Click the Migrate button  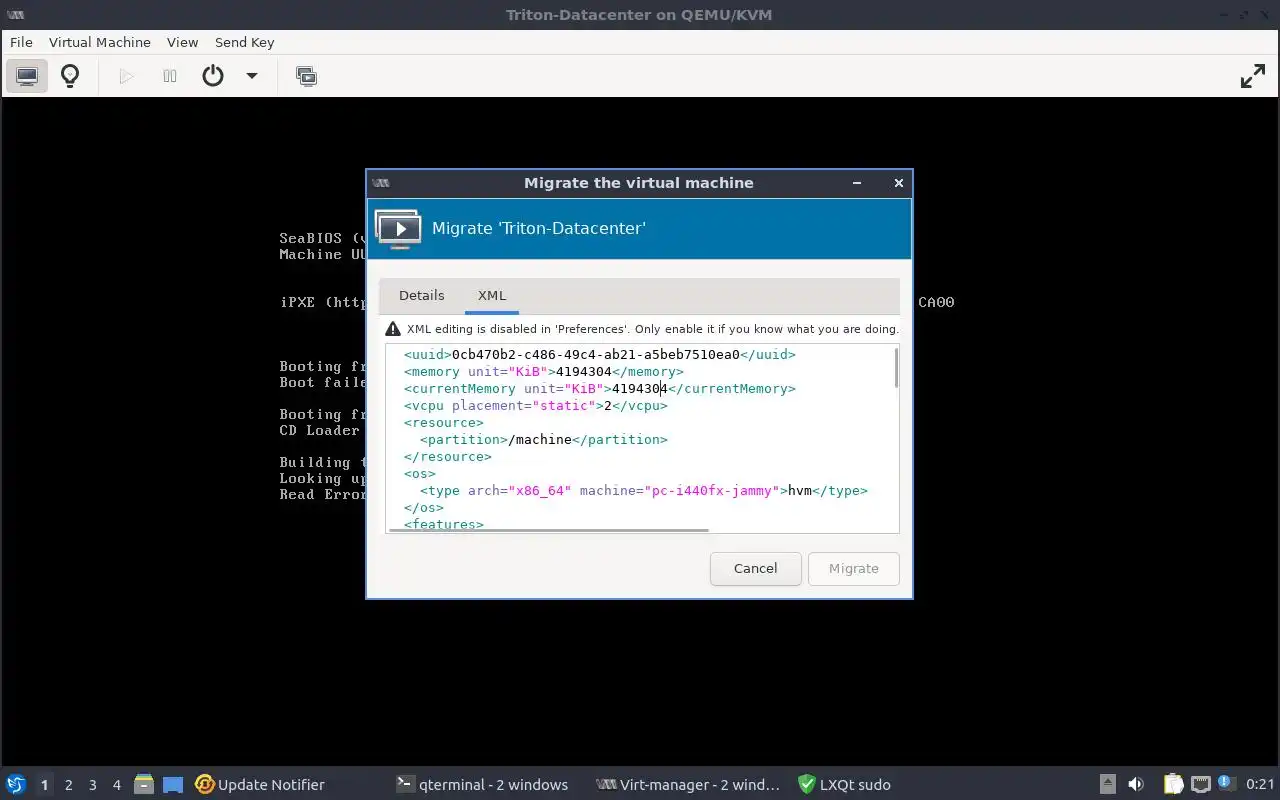click(x=854, y=568)
